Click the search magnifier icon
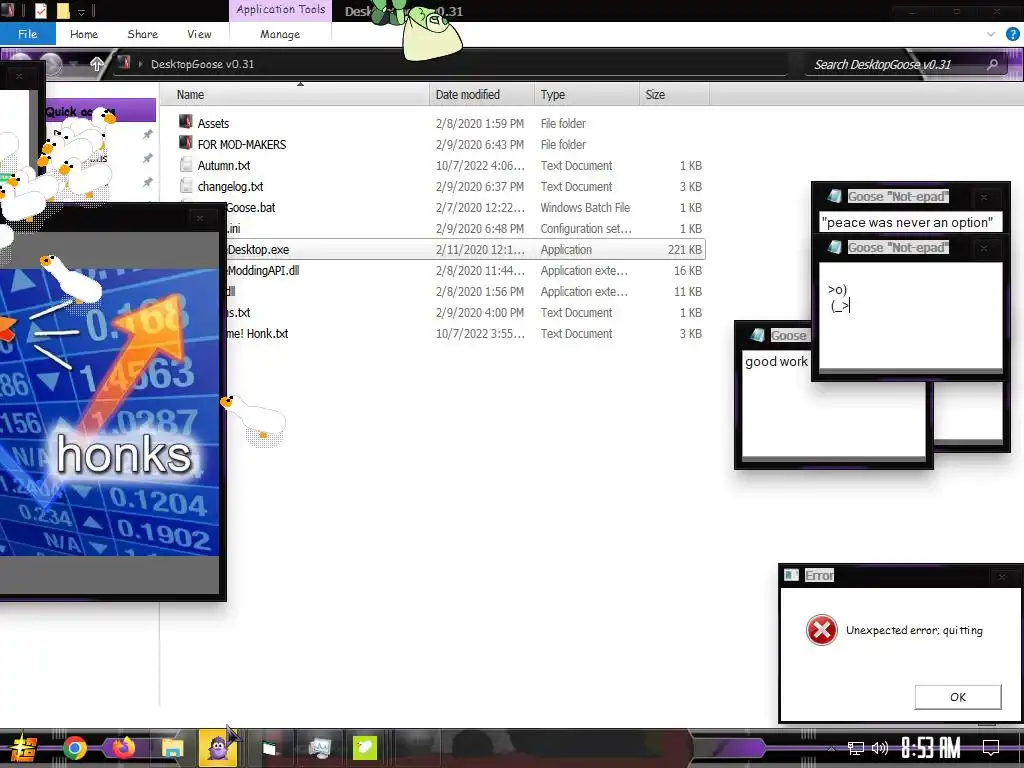 993,64
